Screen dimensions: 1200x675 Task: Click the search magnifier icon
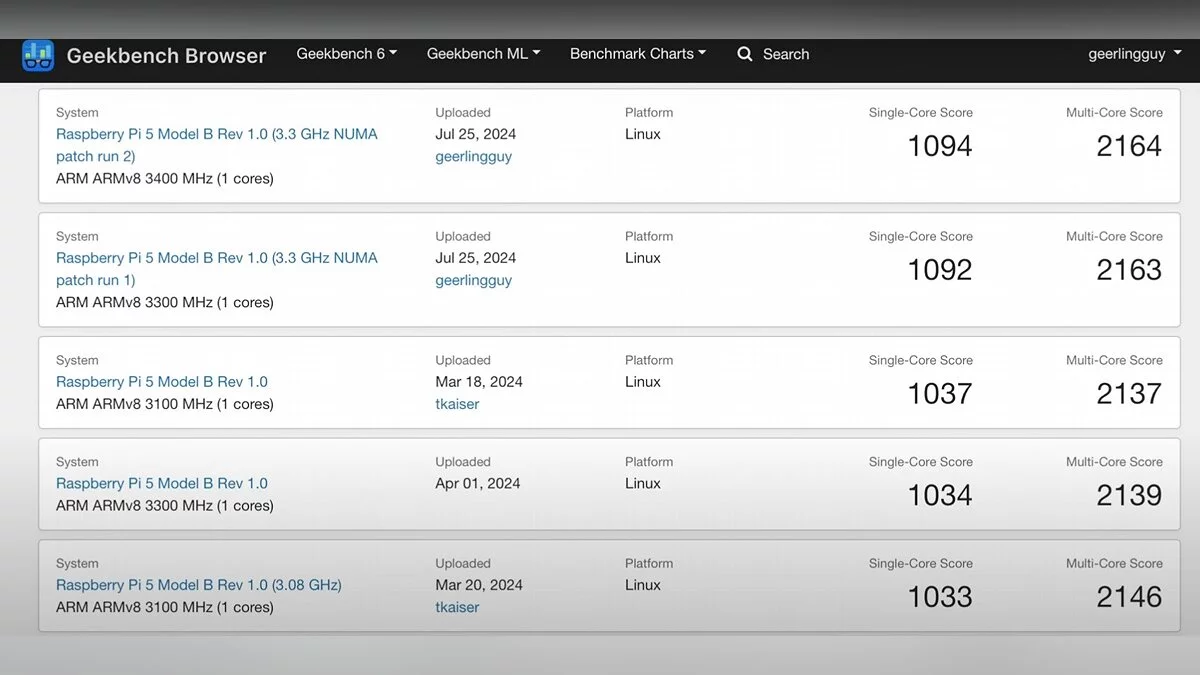pyautogui.click(x=745, y=54)
